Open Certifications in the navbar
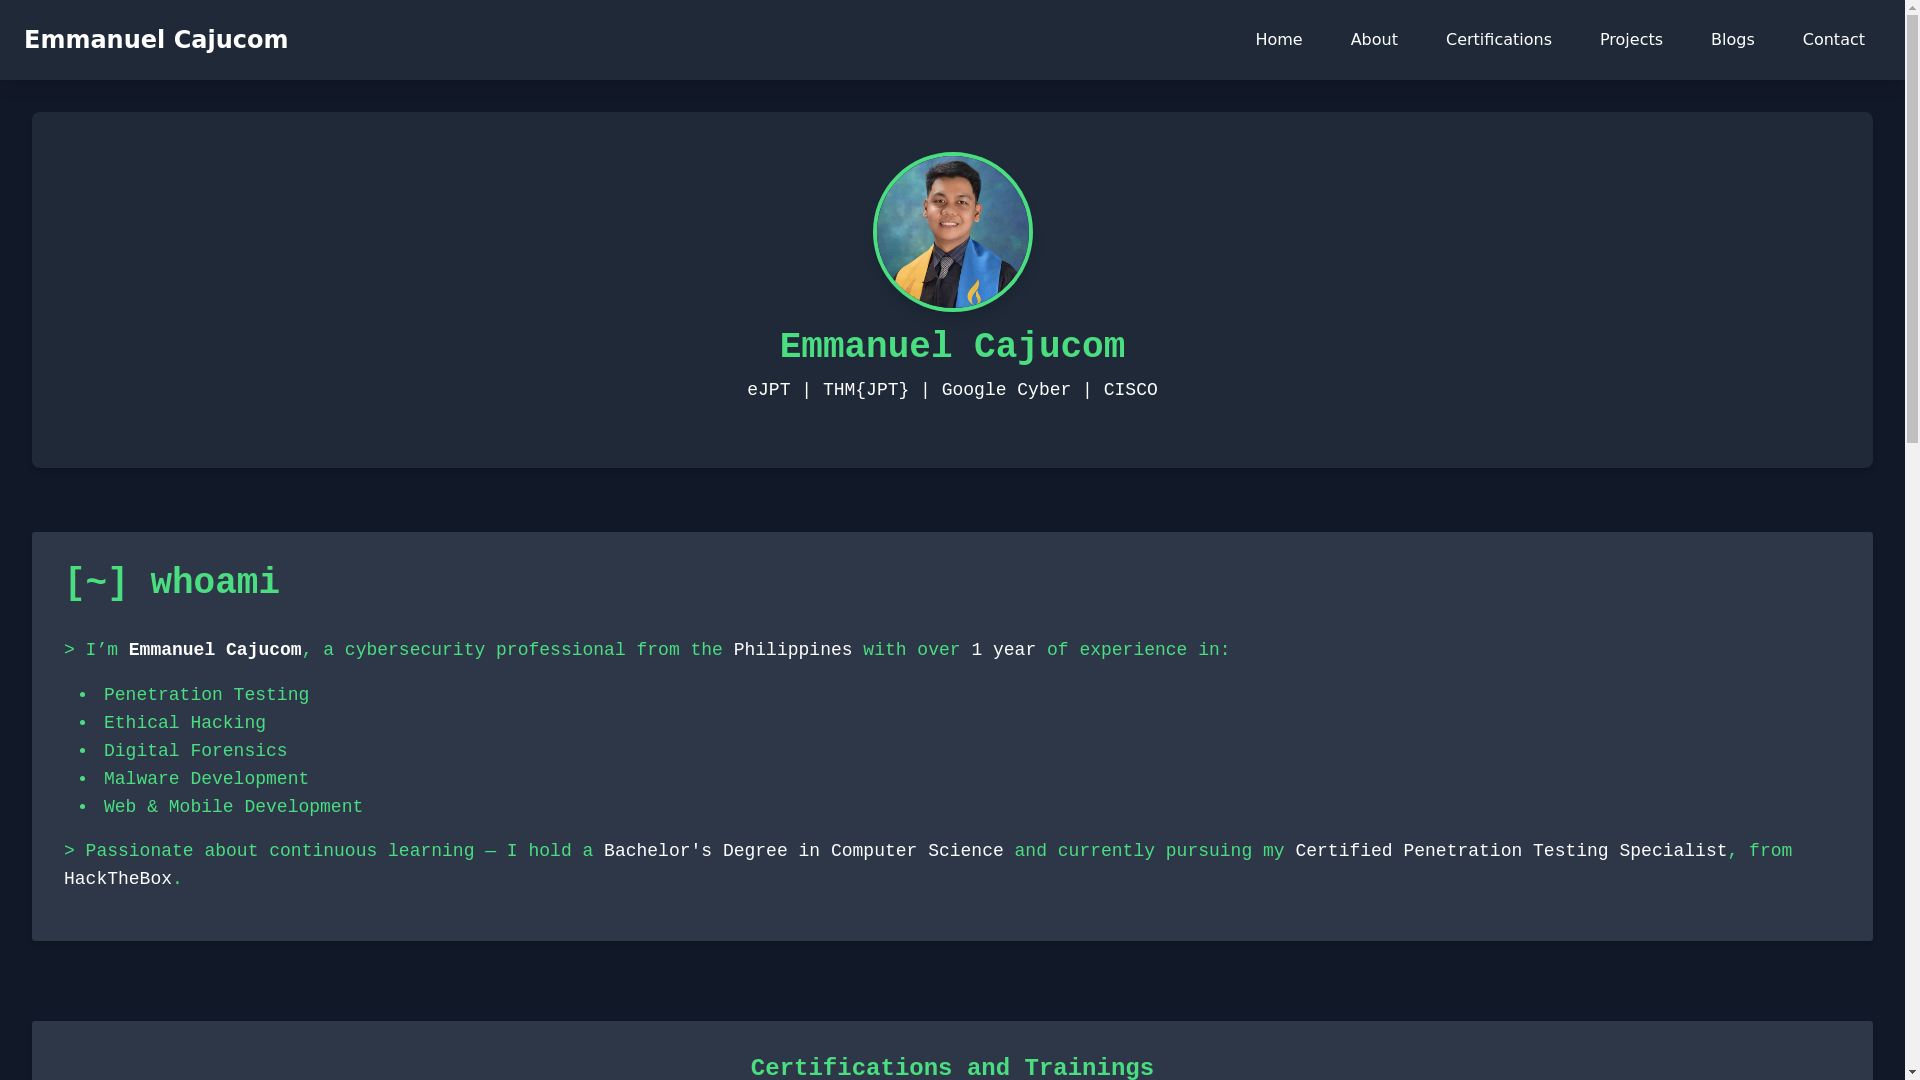The width and height of the screenshot is (1920, 1080). [1498, 40]
